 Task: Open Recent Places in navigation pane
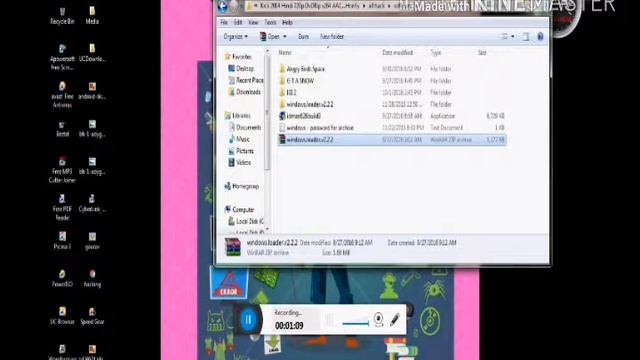pos(246,80)
